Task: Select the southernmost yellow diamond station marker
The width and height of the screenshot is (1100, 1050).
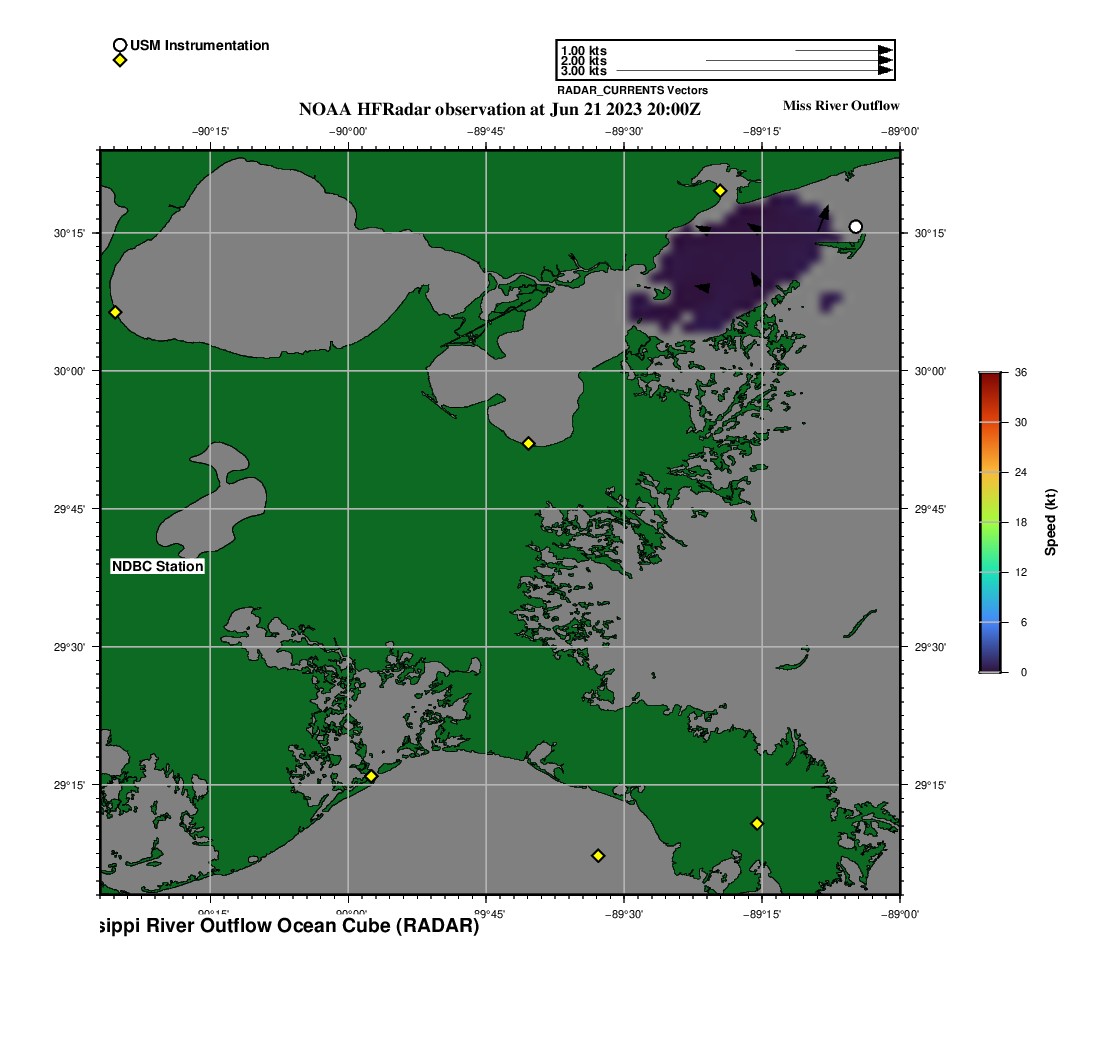Action: pyautogui.click(x=598, y=855)
